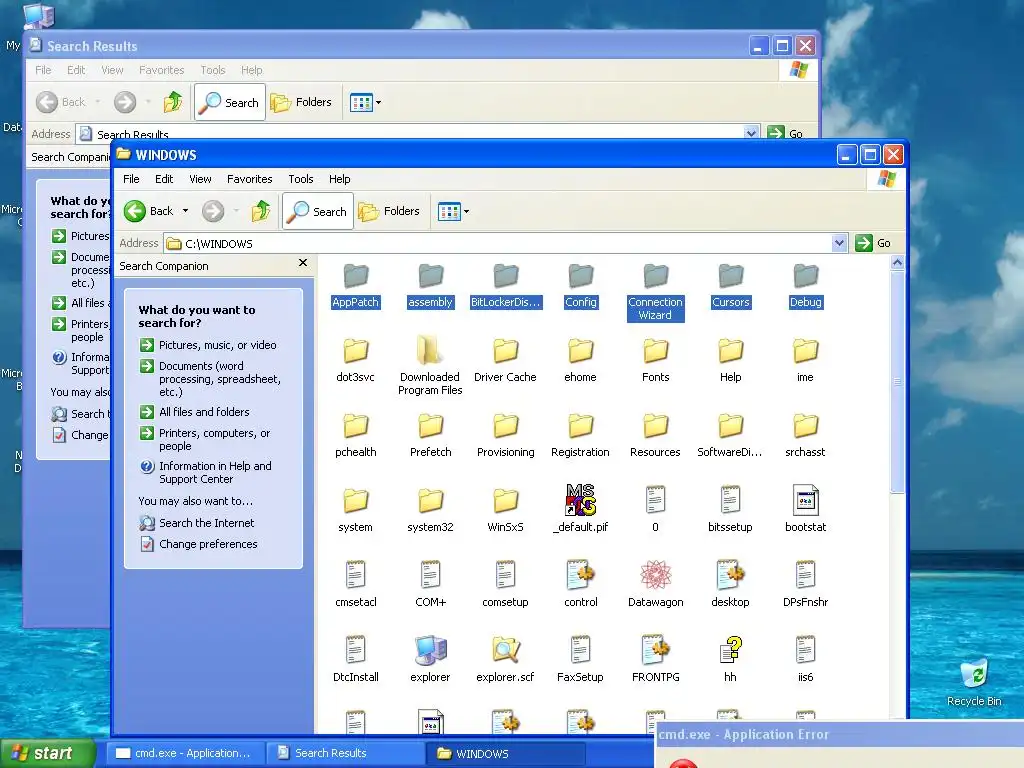Select the Driver Cache folder

(505, 361)
